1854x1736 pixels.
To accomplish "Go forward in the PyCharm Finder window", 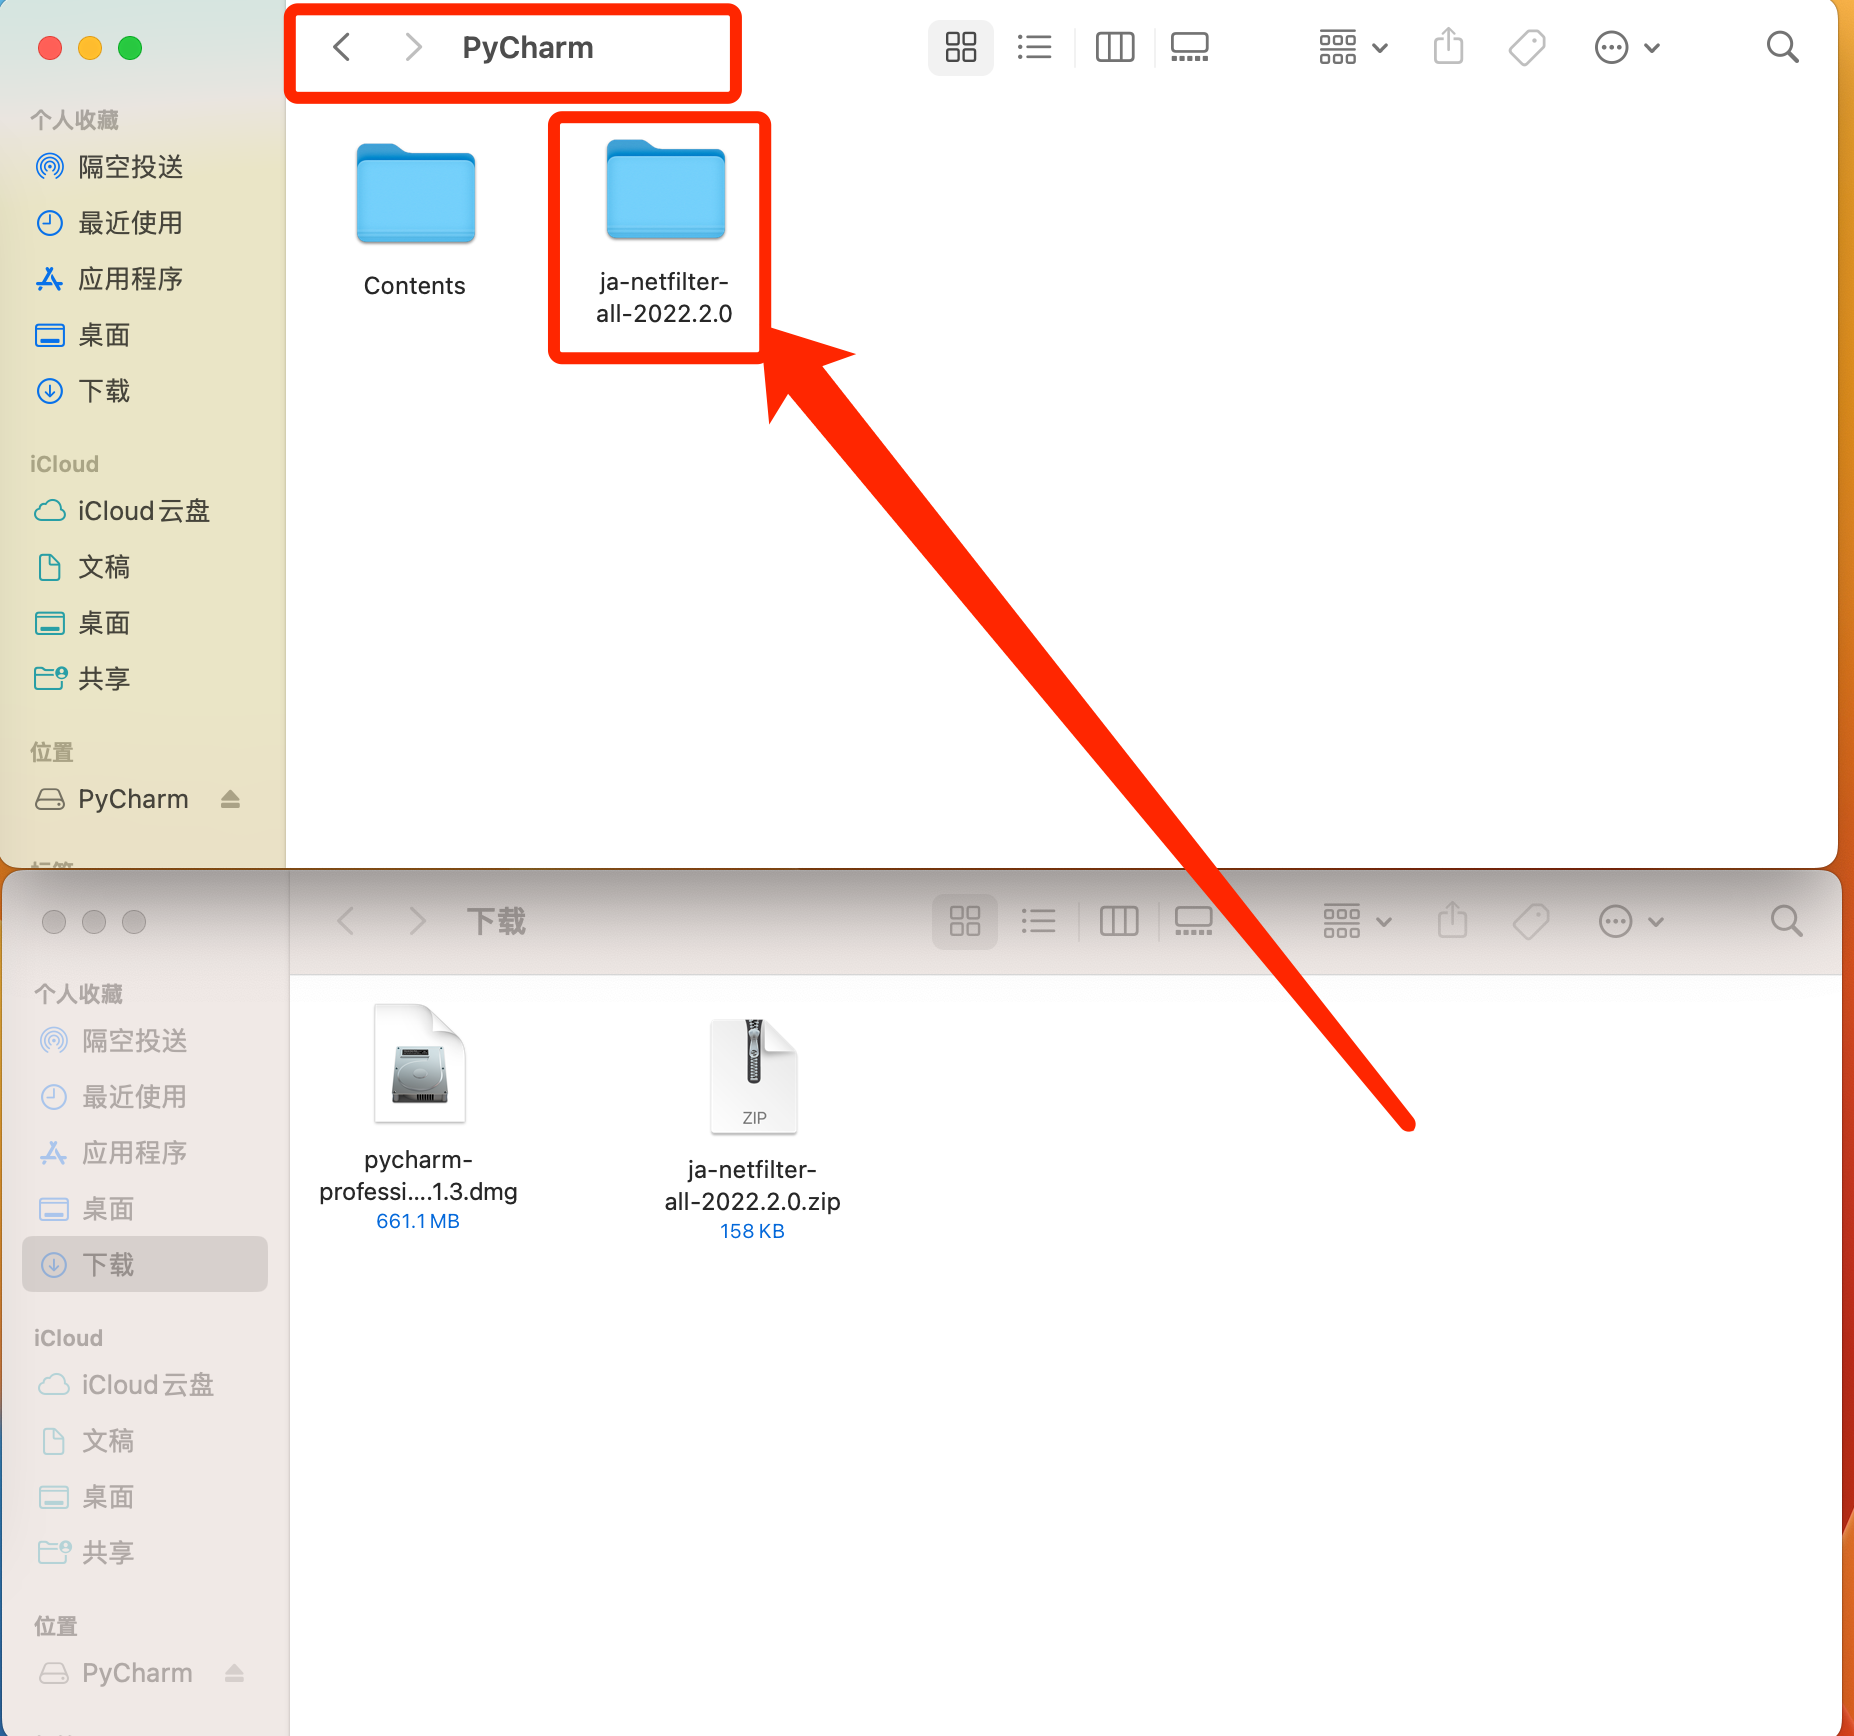I will click(413, 47).
